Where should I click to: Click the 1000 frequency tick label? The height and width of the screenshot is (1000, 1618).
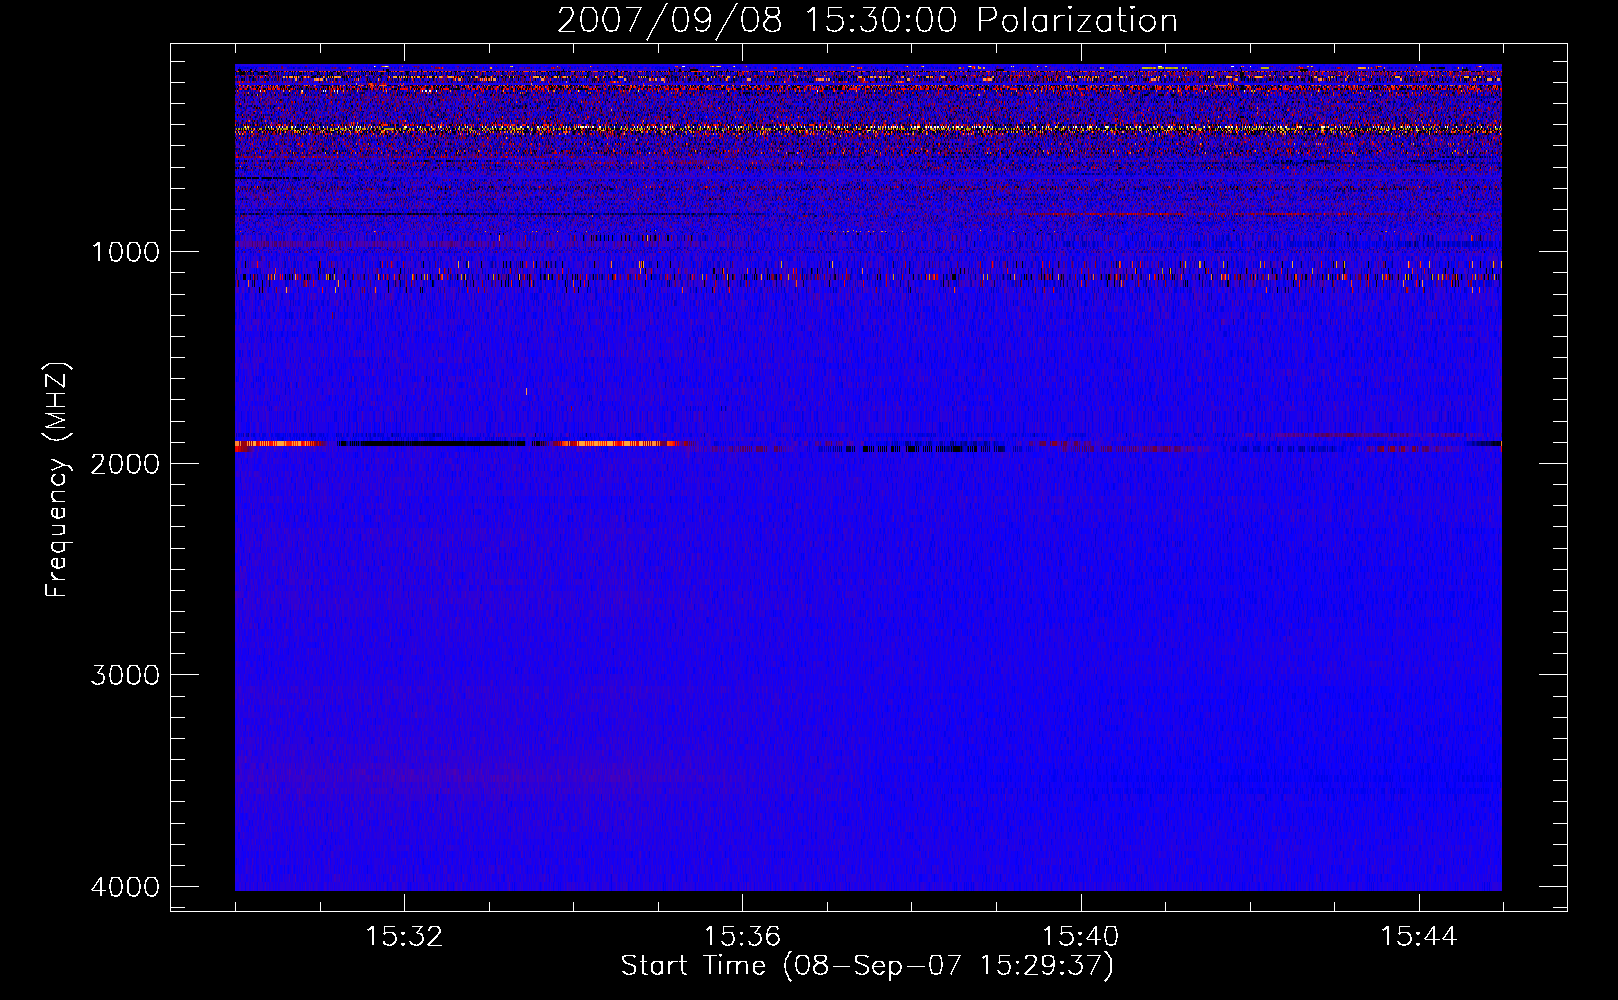coord(126,252)
